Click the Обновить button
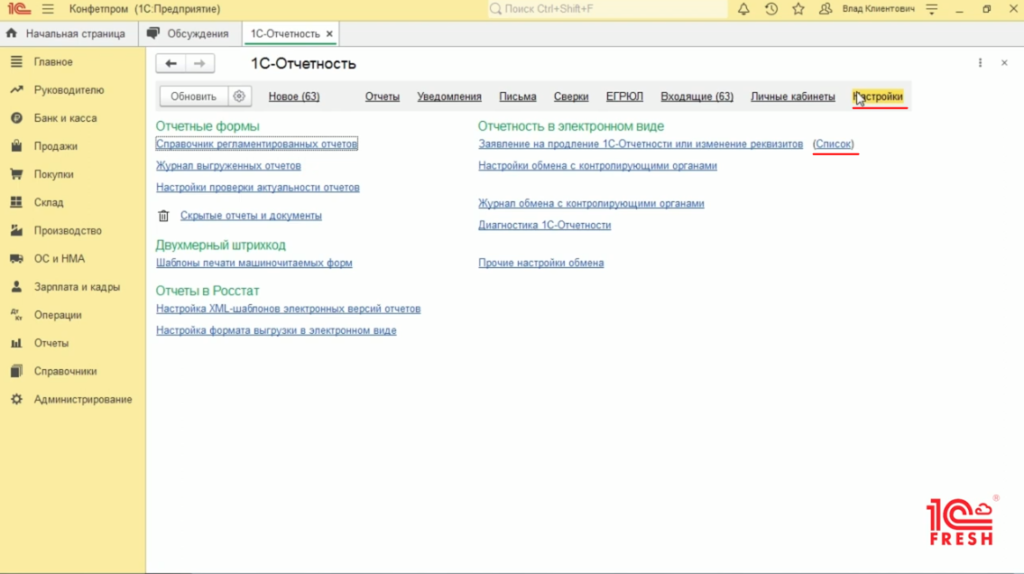This screenshot has width=1024, height=574. (x=193, y=96)
